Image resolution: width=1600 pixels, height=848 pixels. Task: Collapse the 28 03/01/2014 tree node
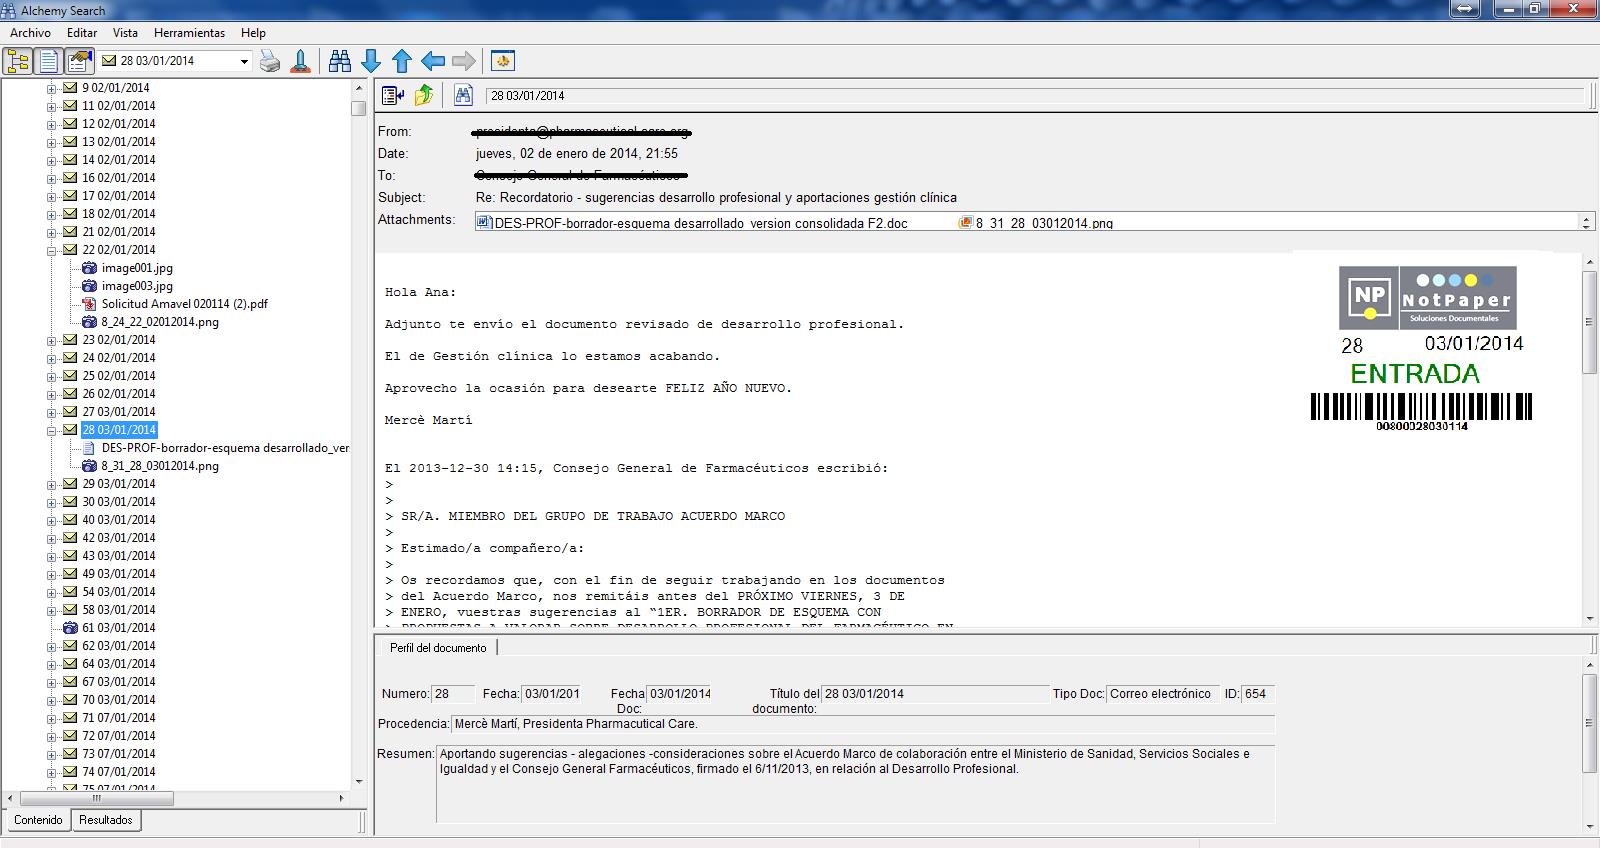52,430
